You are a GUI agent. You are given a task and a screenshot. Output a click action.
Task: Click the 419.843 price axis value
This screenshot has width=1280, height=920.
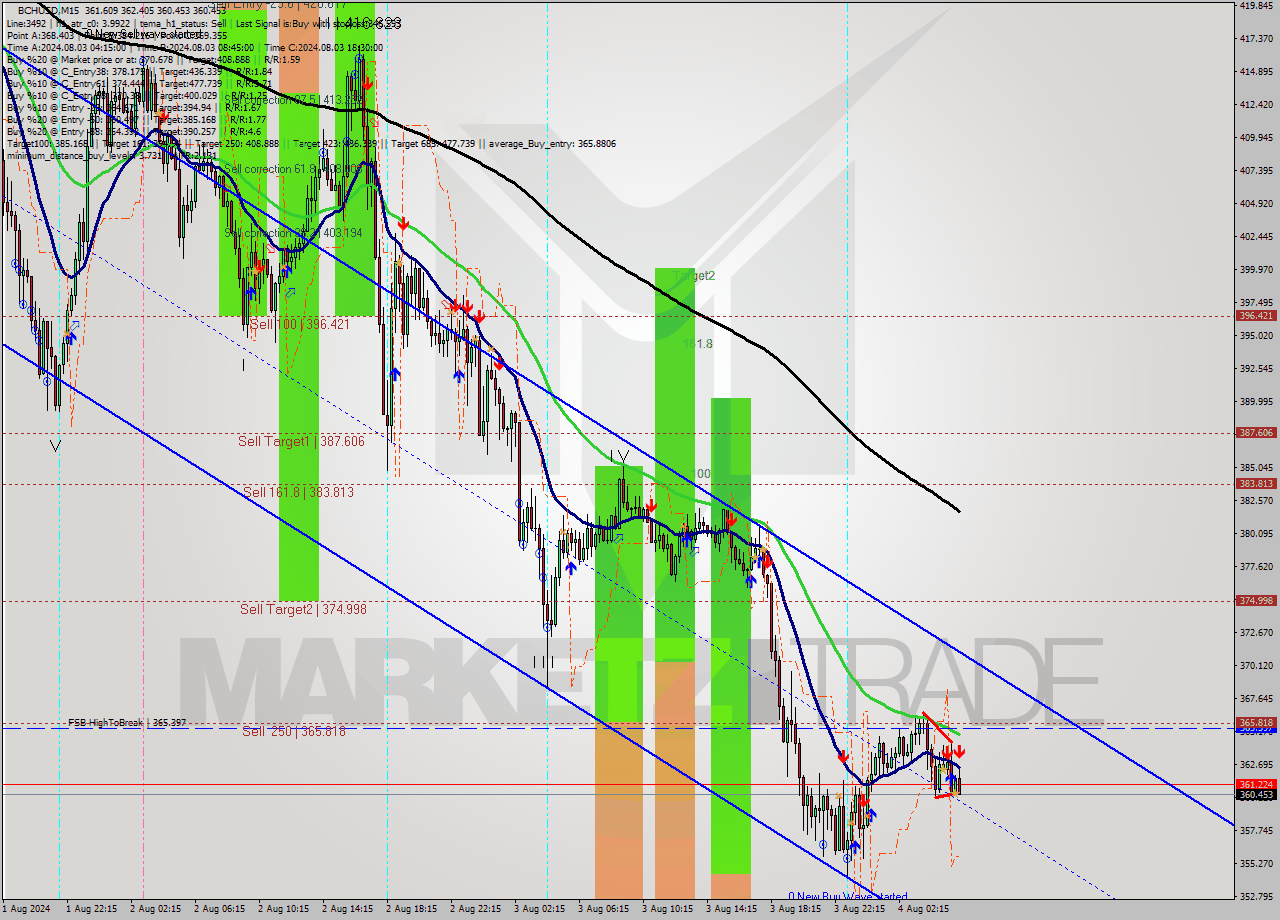click(x=1256, y=6)
